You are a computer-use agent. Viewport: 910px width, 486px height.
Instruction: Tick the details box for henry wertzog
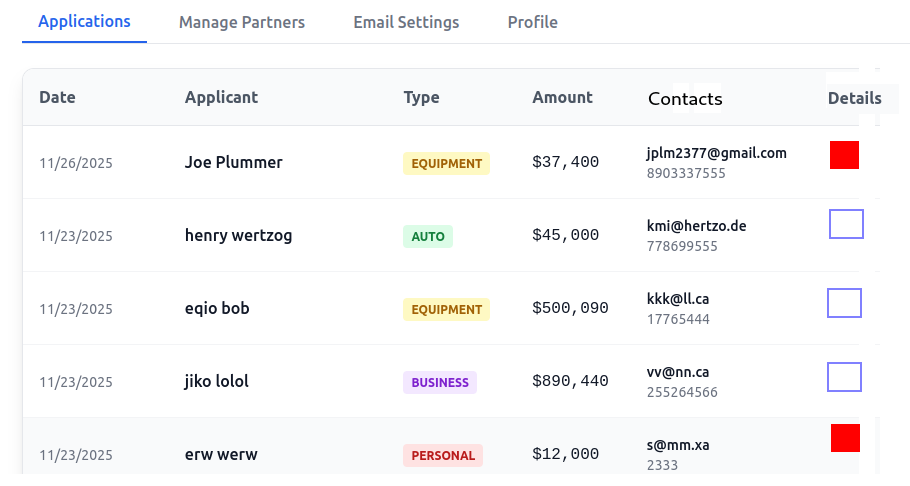[x=846, y=224]
